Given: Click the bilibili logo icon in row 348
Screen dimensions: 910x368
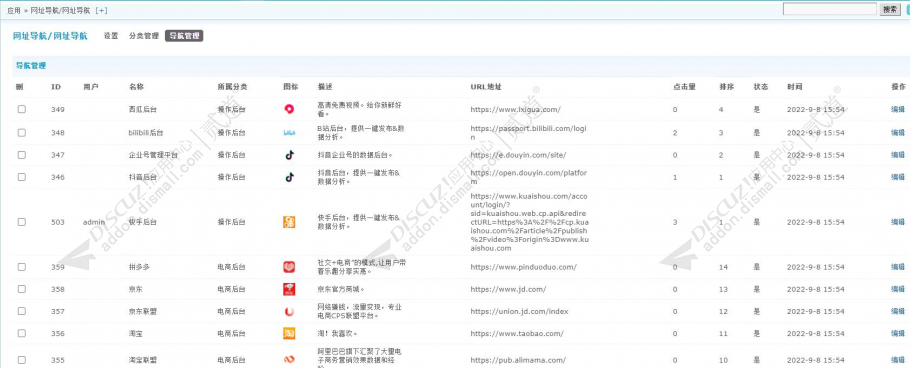Looking at the screenshot, I should coord(289,132).
